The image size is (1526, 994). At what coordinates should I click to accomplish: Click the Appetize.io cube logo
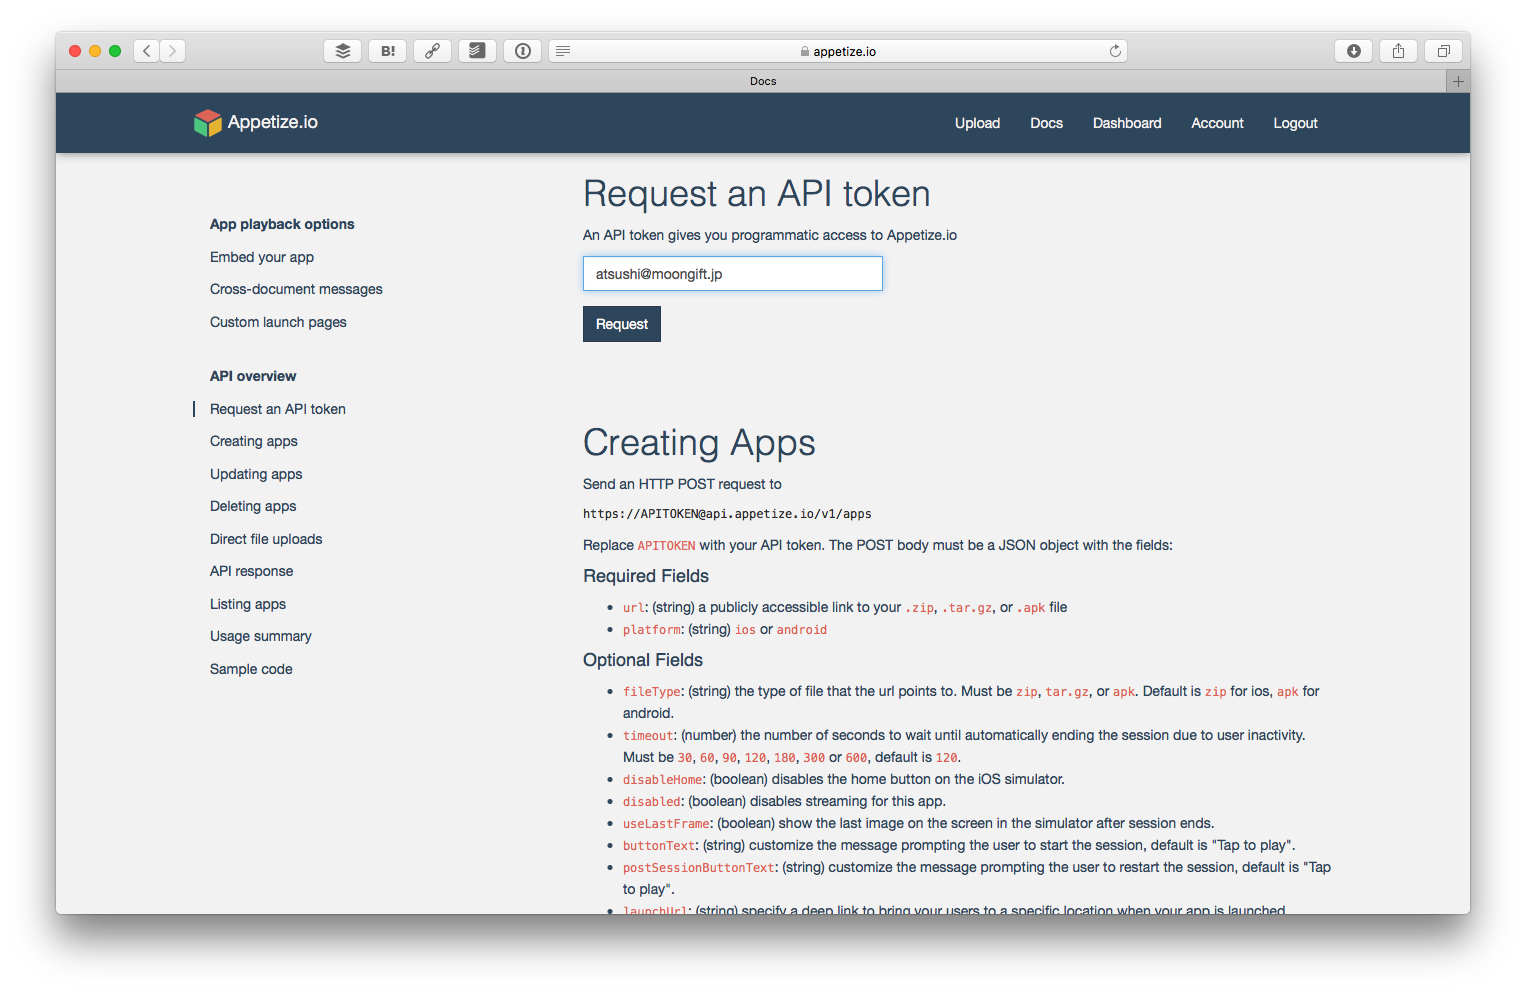[x=207, y=123]
